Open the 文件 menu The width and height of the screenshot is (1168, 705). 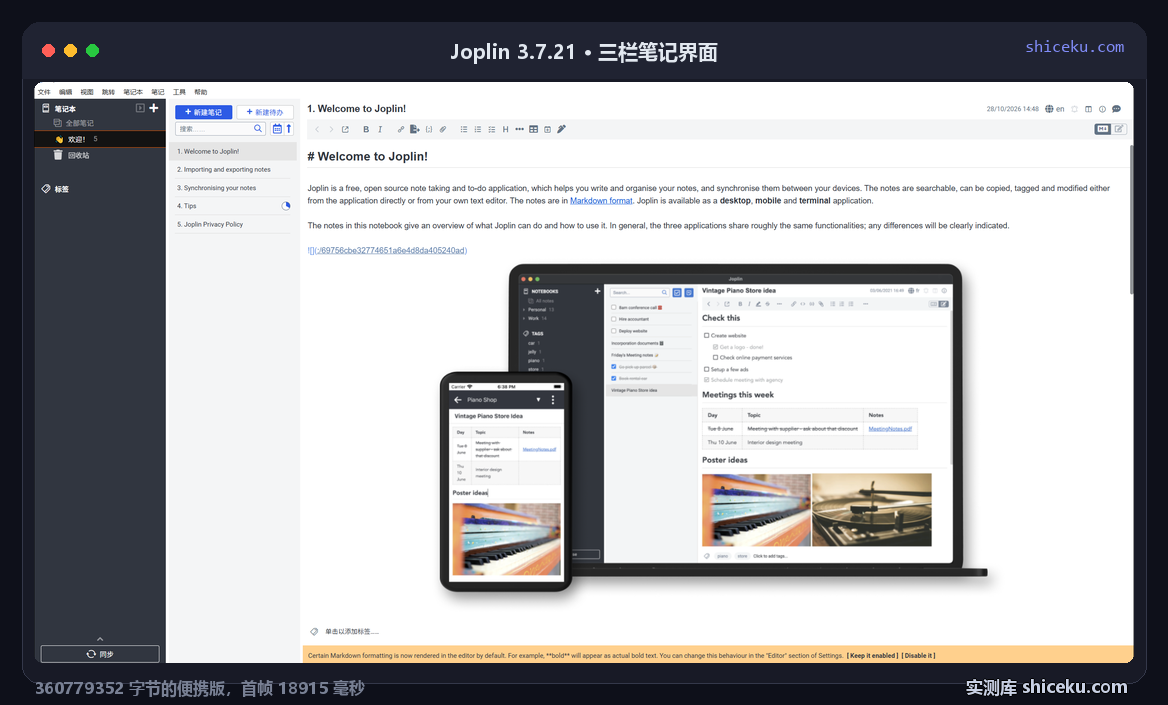44,92
